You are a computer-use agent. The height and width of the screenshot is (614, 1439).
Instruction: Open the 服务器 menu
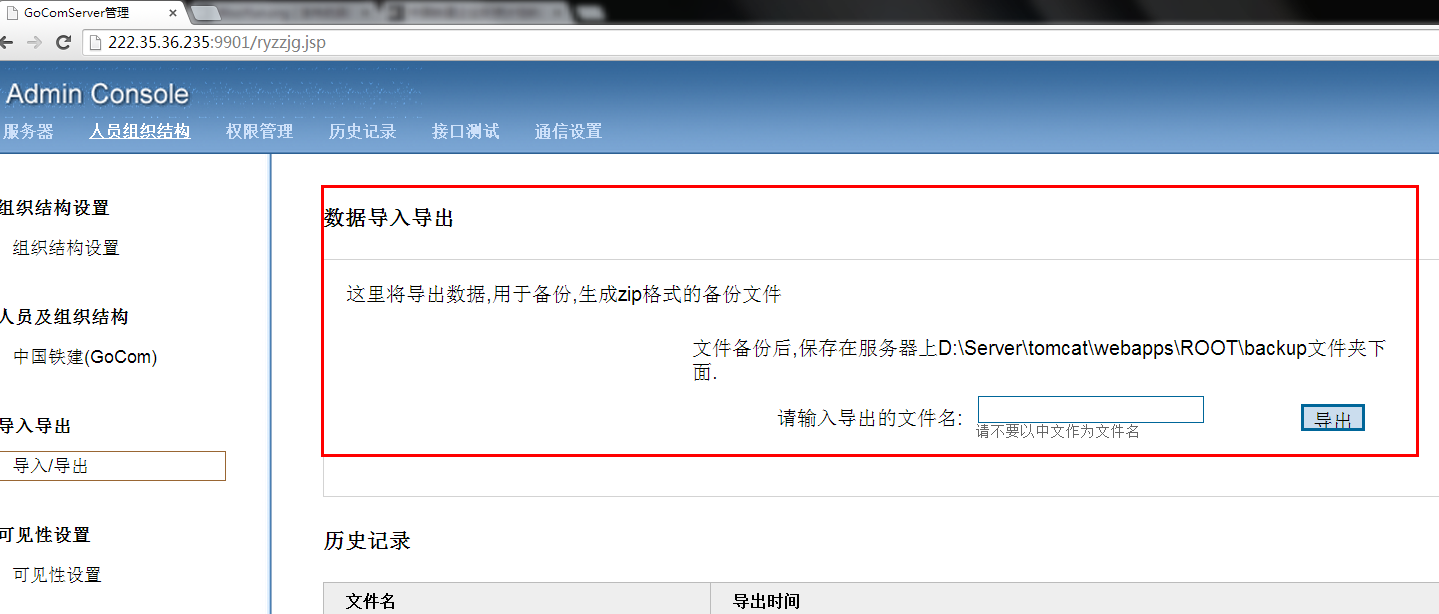pos(27,131)
